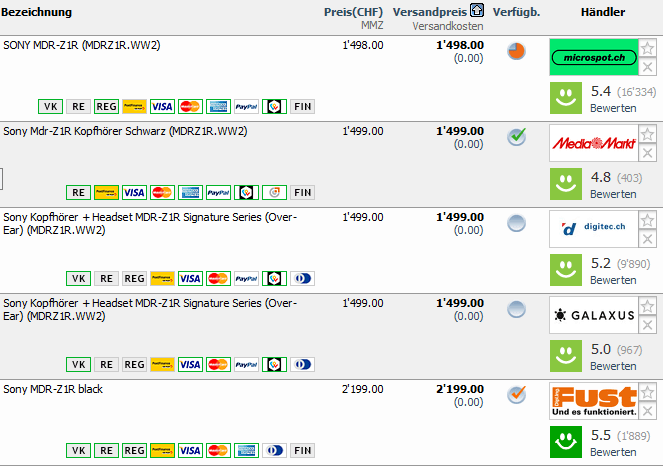Click the Visa icon in MediaMarkt row

coord(134,193)
